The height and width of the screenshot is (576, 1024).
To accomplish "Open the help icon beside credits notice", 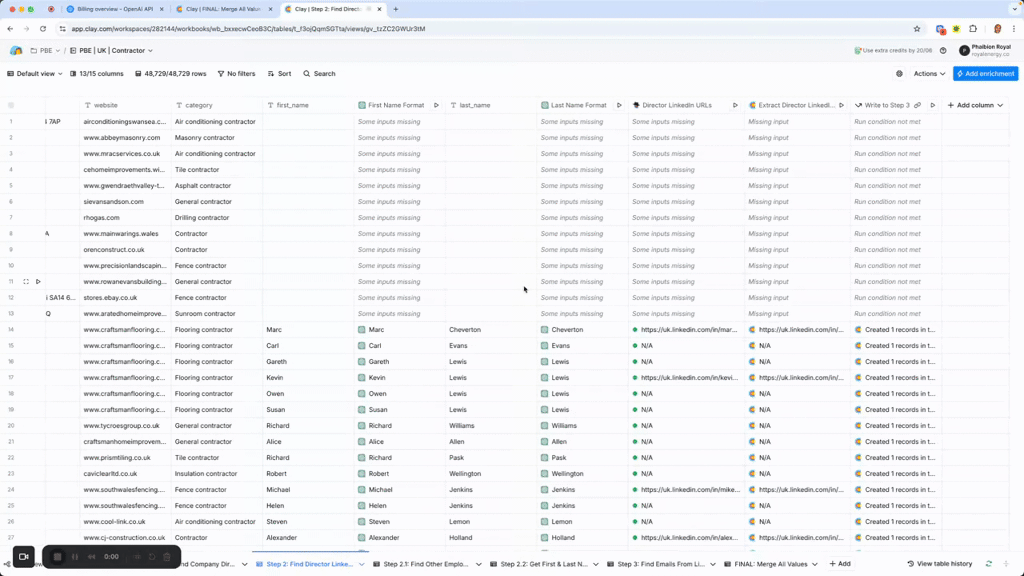I will click(943, 50).
